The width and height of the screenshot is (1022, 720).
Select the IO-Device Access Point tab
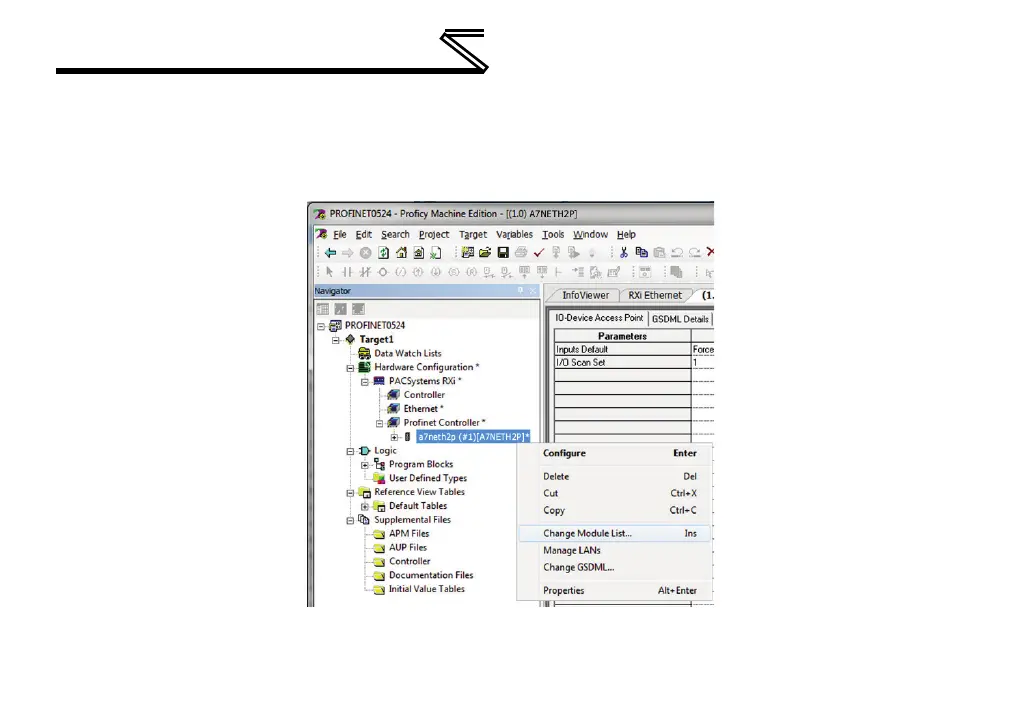[598, 318]
